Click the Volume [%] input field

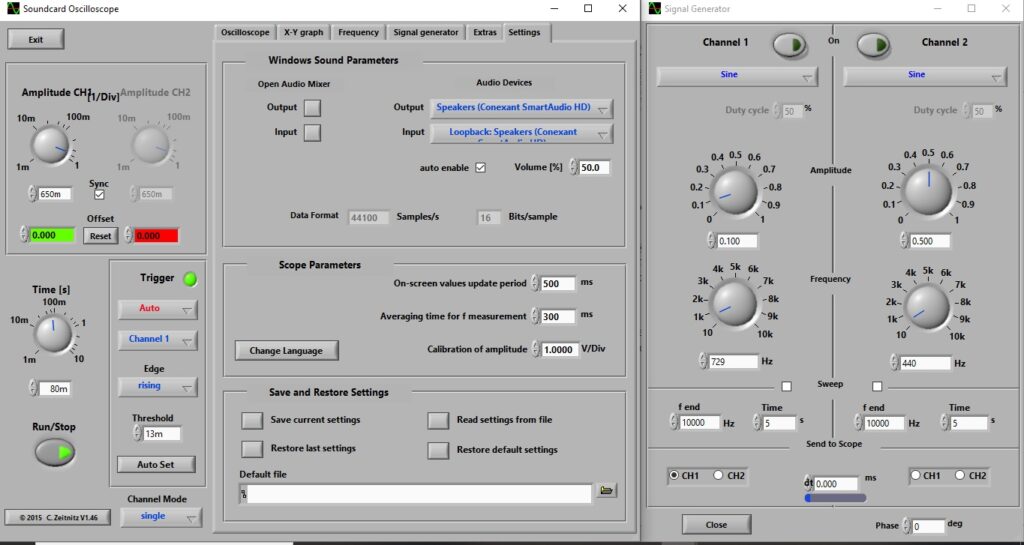pyautogui.click(x=594, y=168)
